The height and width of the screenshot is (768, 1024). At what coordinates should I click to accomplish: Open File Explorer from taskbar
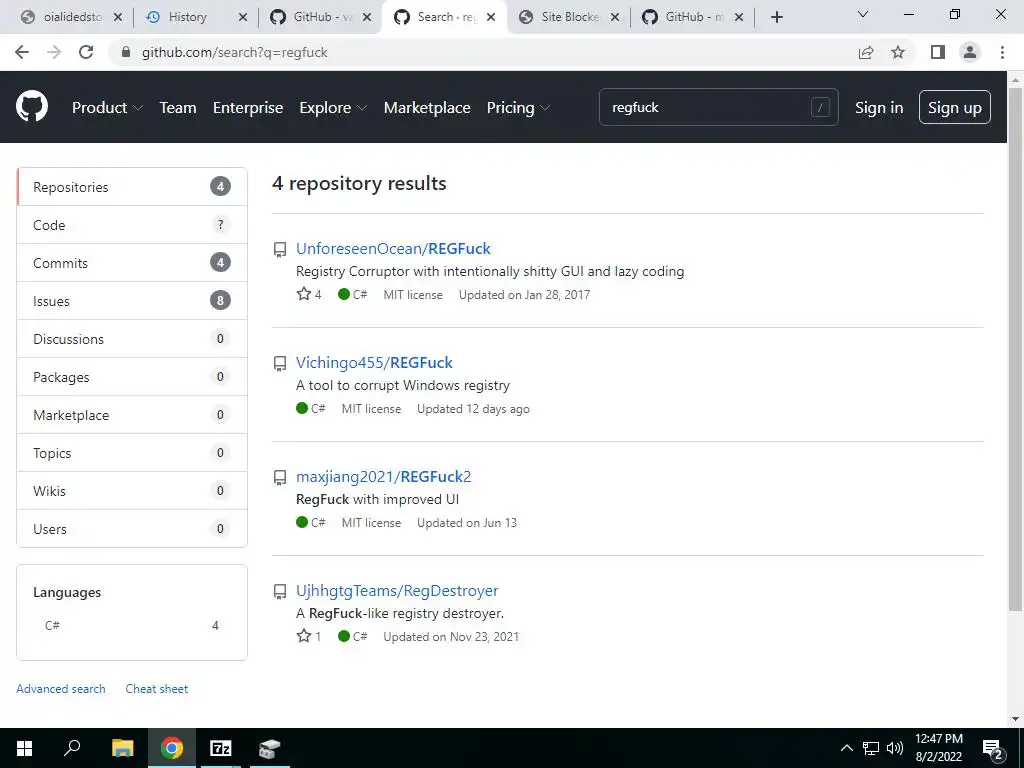[122, 748]
